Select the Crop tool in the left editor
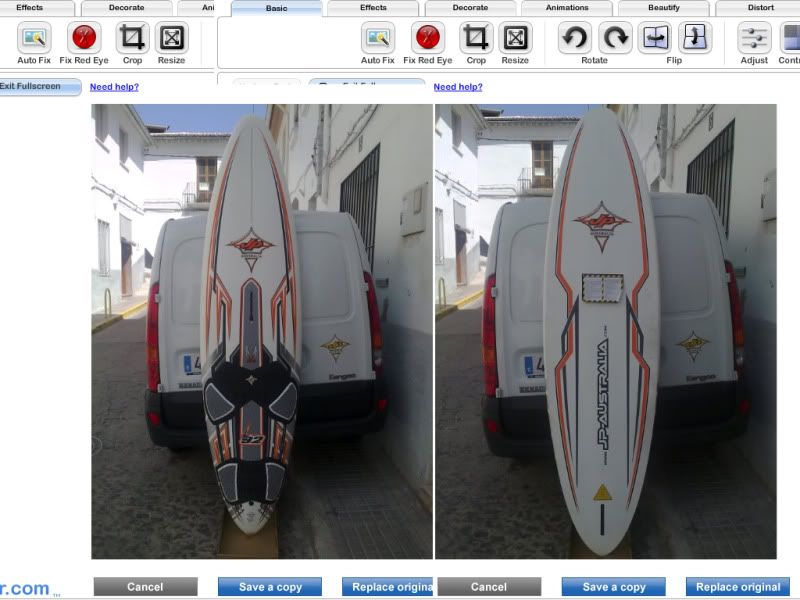The width and height of the screenshot is (800, 600). [x=133, y=38]
